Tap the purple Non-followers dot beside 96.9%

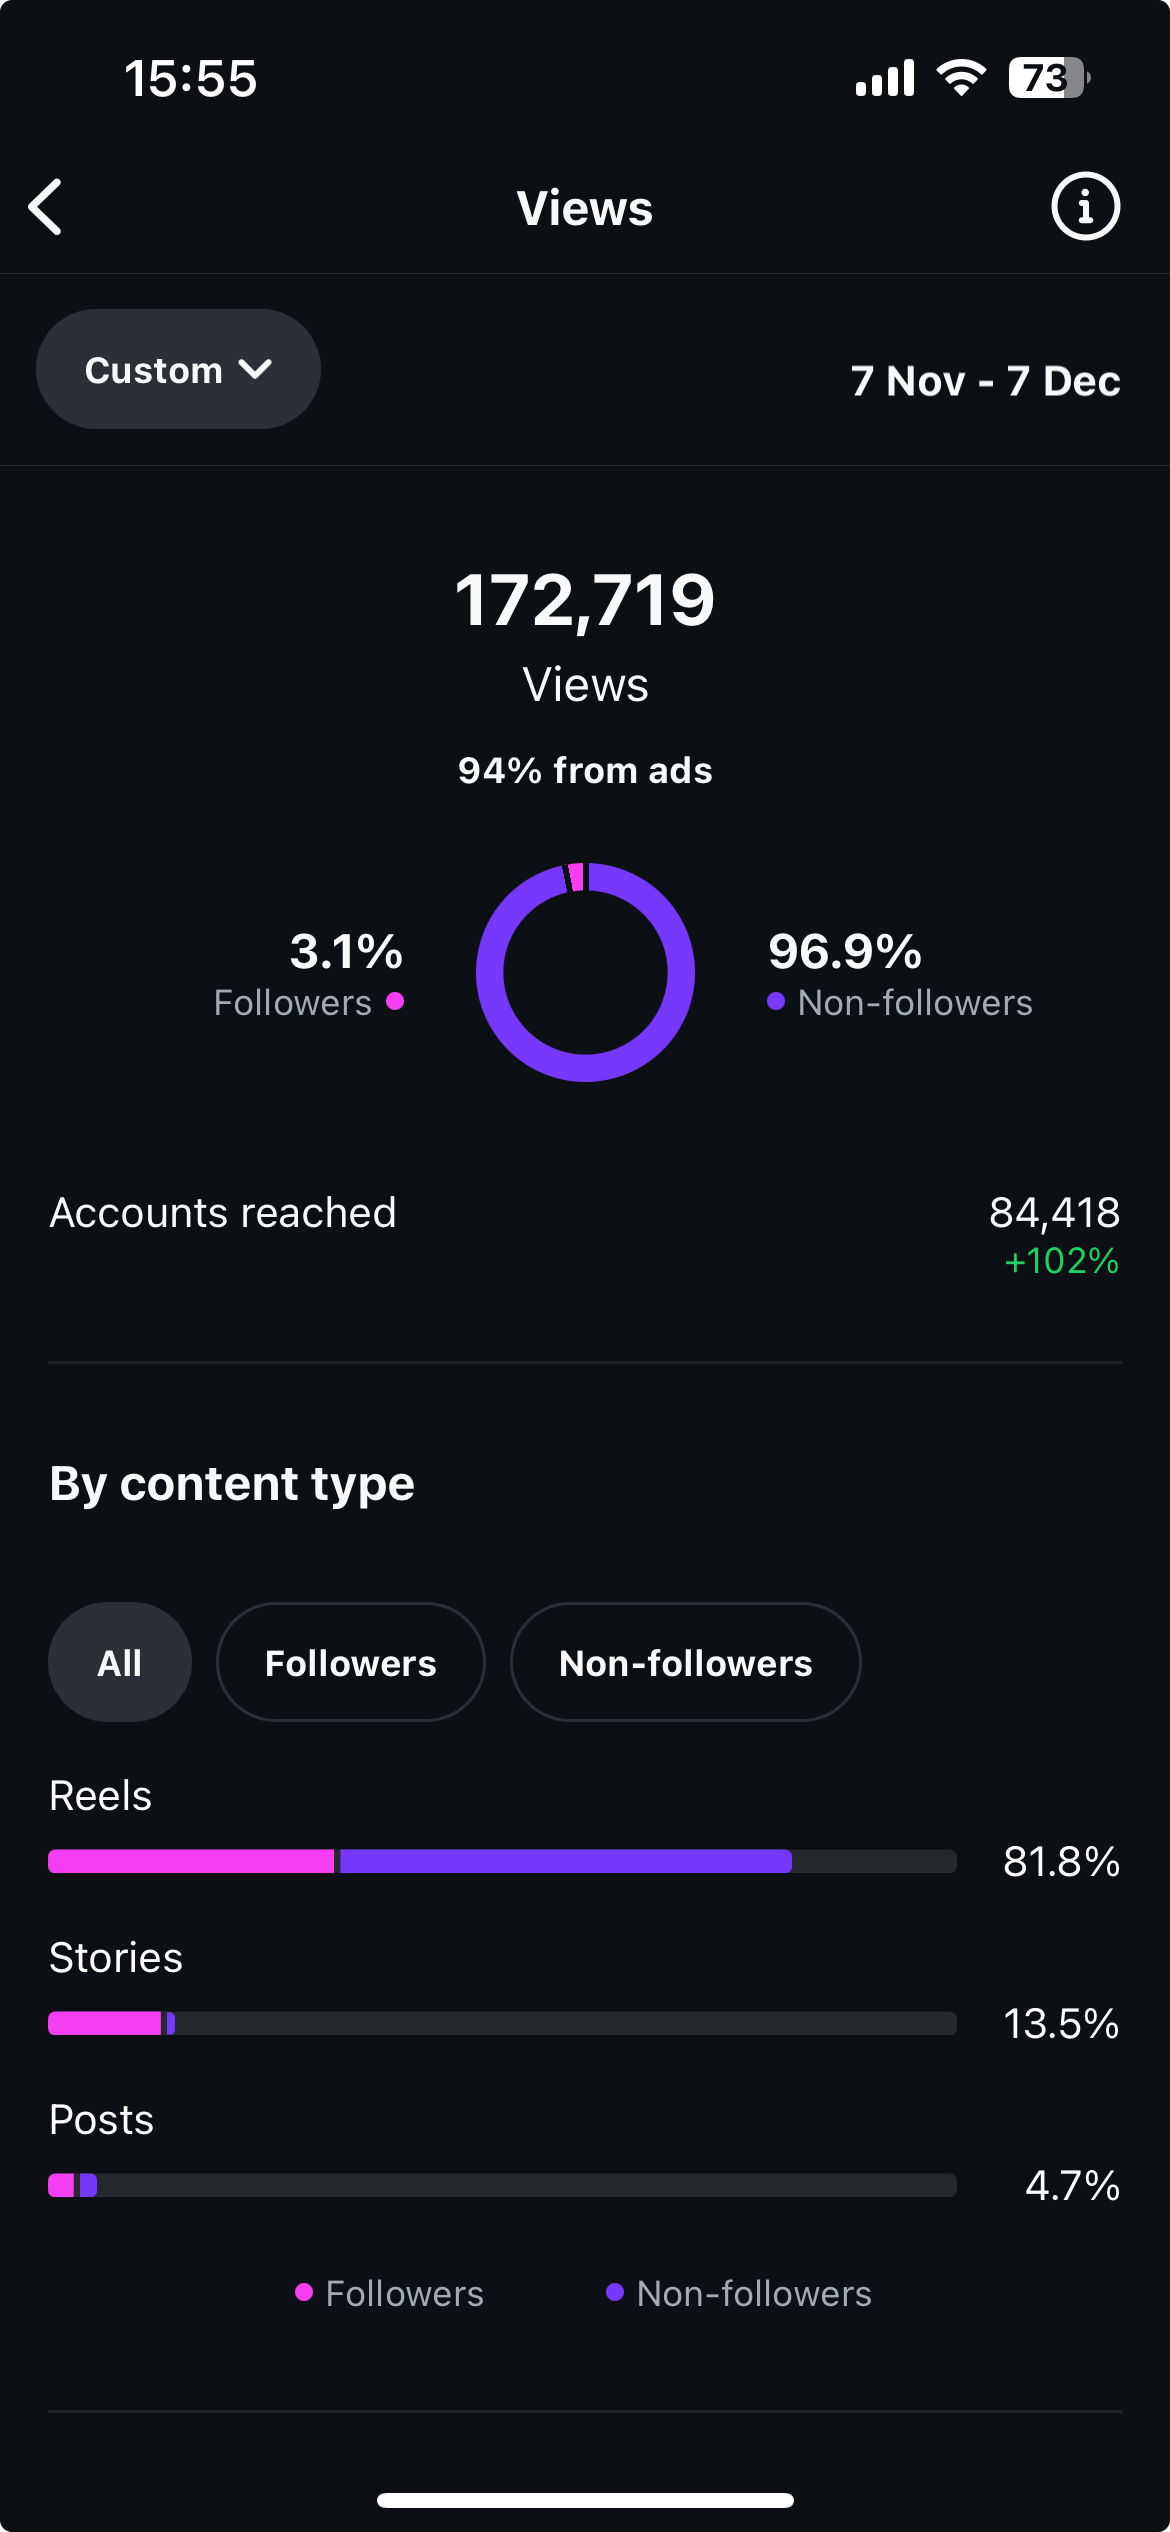pos(776,1001)
